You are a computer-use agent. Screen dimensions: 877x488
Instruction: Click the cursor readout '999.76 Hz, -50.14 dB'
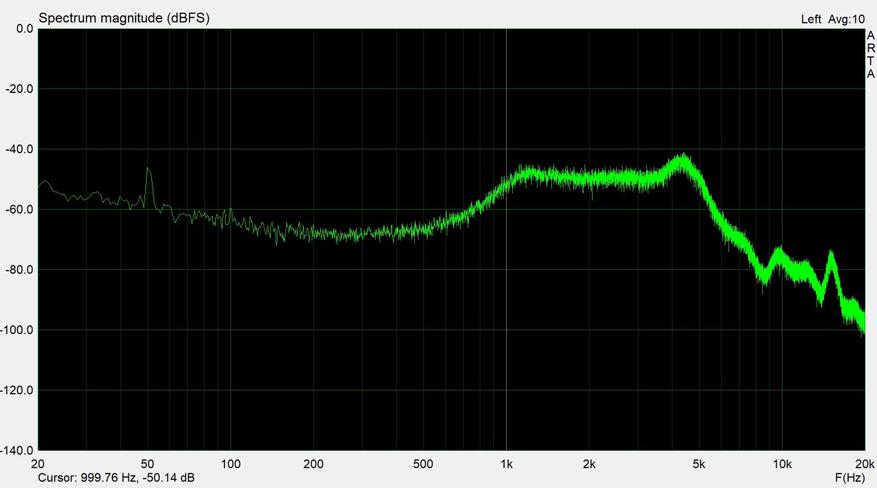pyautogui.click(x=138, y=478)
